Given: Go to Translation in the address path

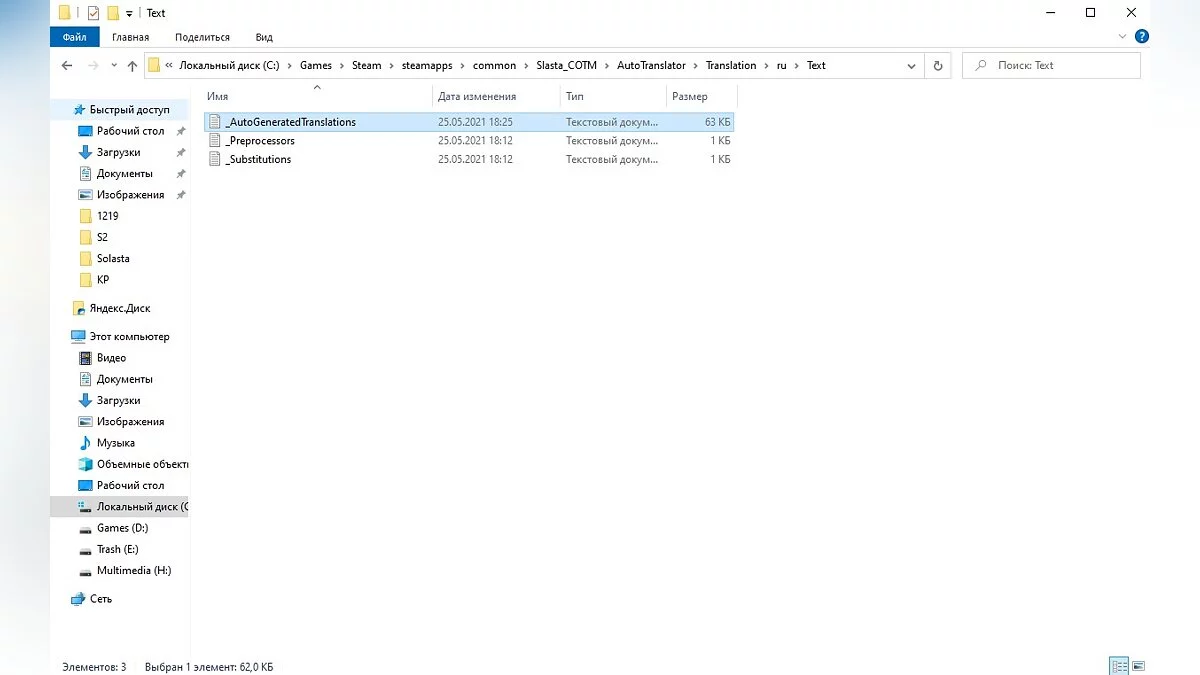Looking at the screenshot, I should point(730,65).
